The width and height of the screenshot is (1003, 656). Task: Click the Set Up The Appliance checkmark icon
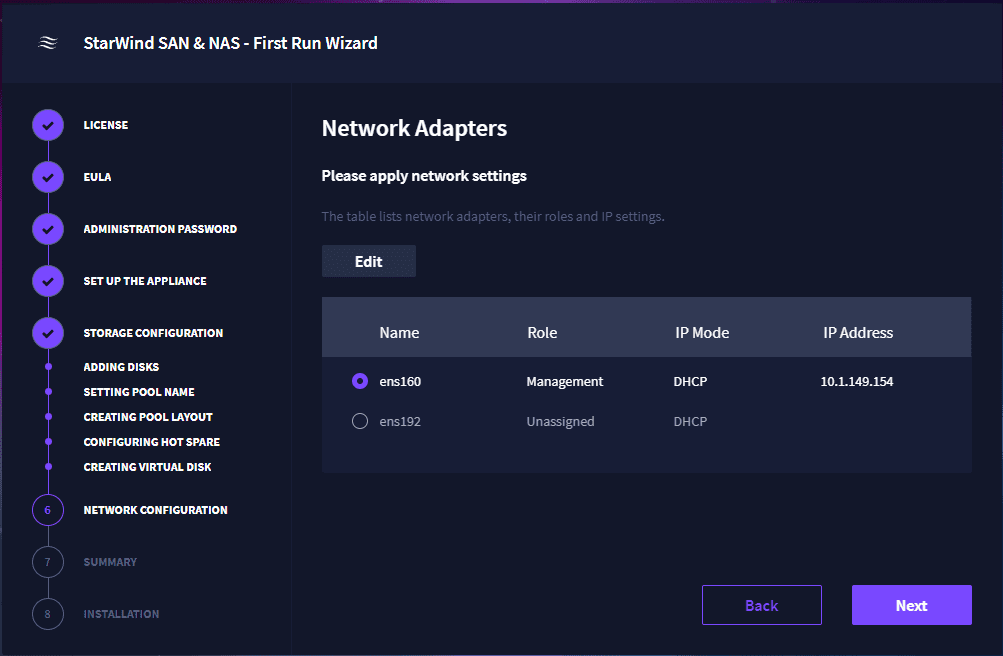tap(48, 281)
